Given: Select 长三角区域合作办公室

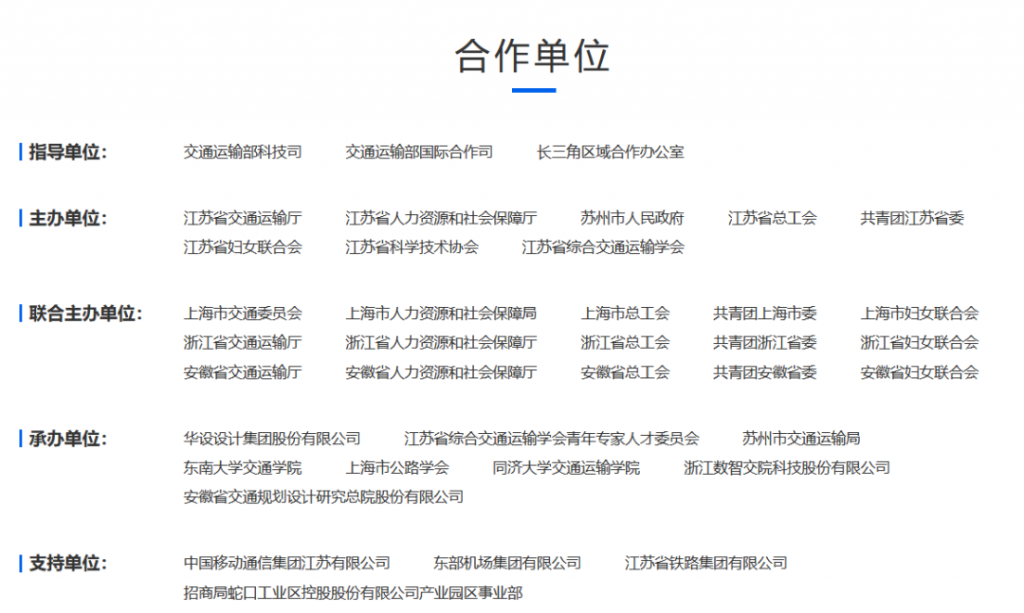Looking at the screenshot, I should point(610,152).
